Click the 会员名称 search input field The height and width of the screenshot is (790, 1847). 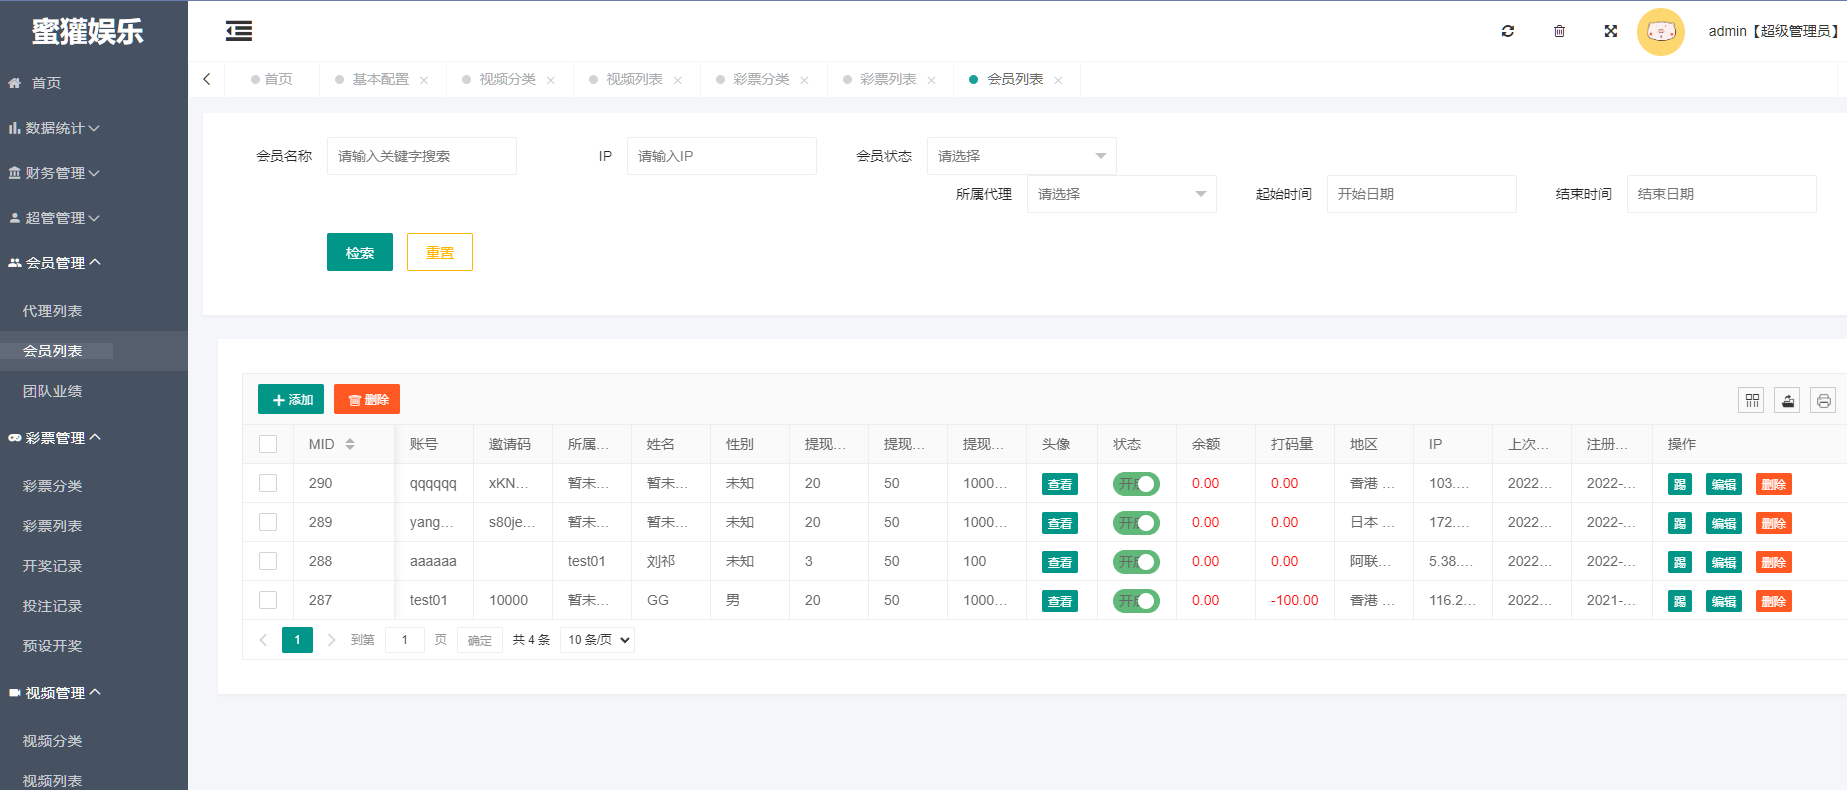point(421,156)
